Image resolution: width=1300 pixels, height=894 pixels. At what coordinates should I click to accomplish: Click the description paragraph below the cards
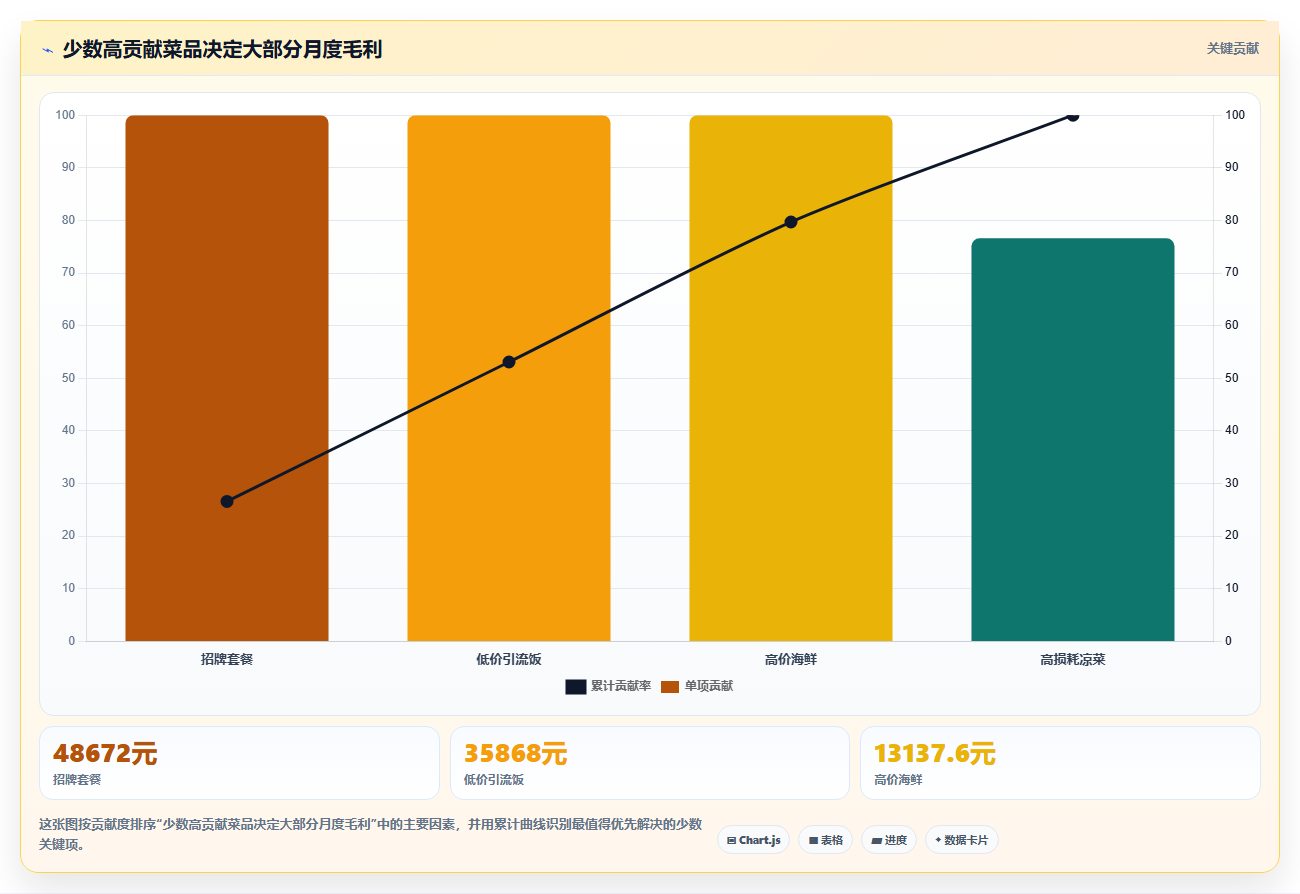click(371, 834)
